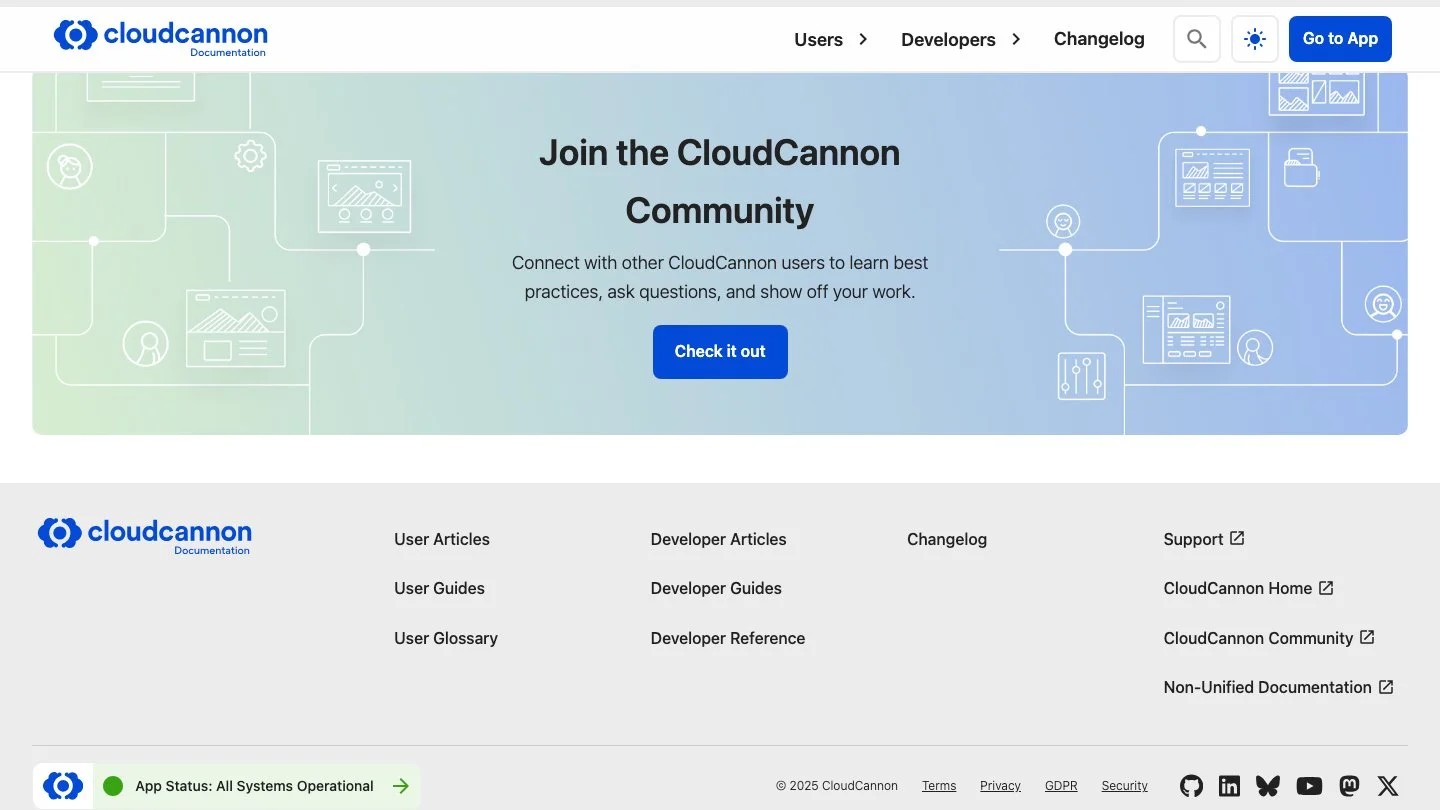Screen dimensions: 1440x810
Task: Click App Status: All Systems Operational text
Action: [x=254, y=786]
